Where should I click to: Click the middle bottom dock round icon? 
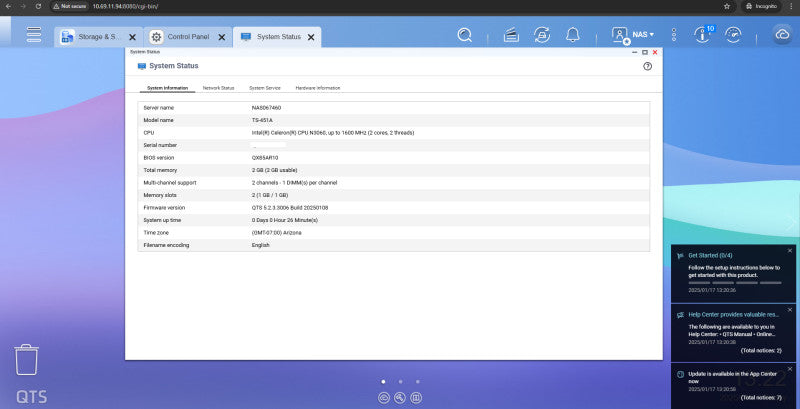click(400, 398)
